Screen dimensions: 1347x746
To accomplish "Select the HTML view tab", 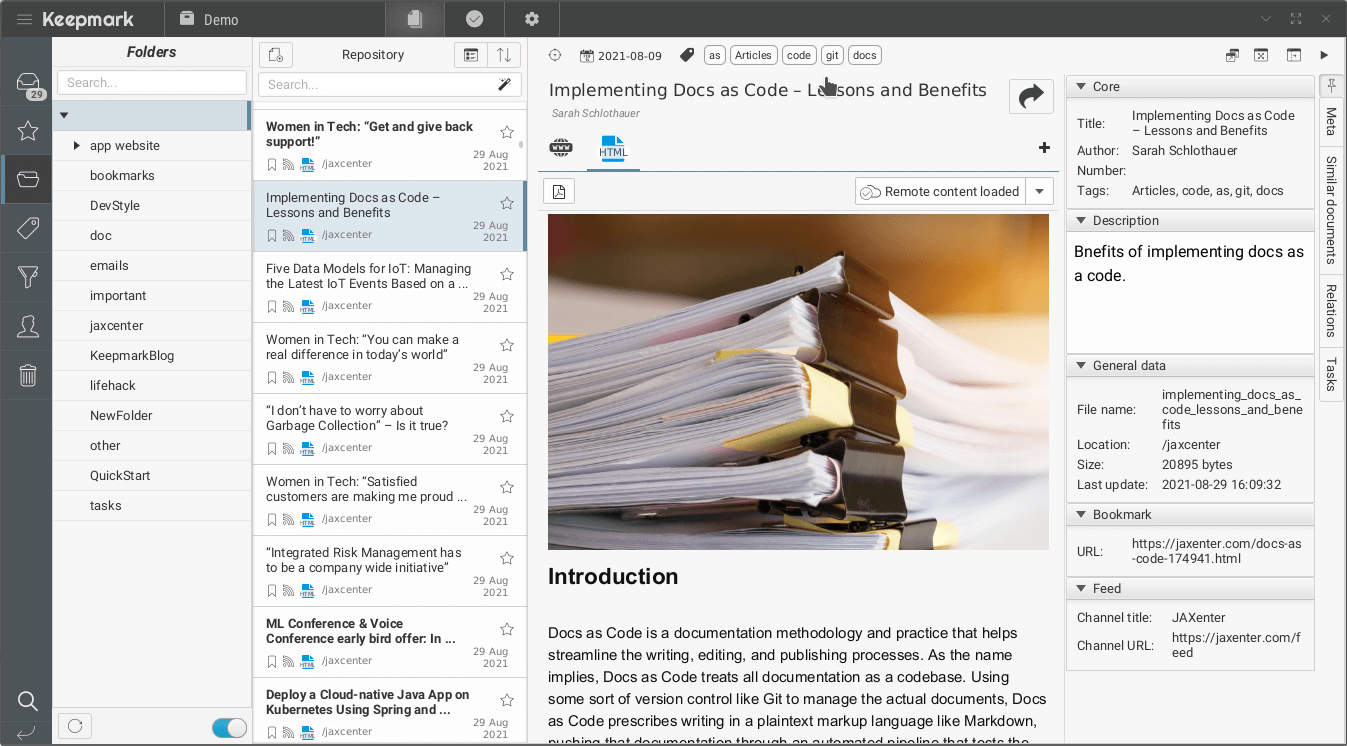I will 613,149.
